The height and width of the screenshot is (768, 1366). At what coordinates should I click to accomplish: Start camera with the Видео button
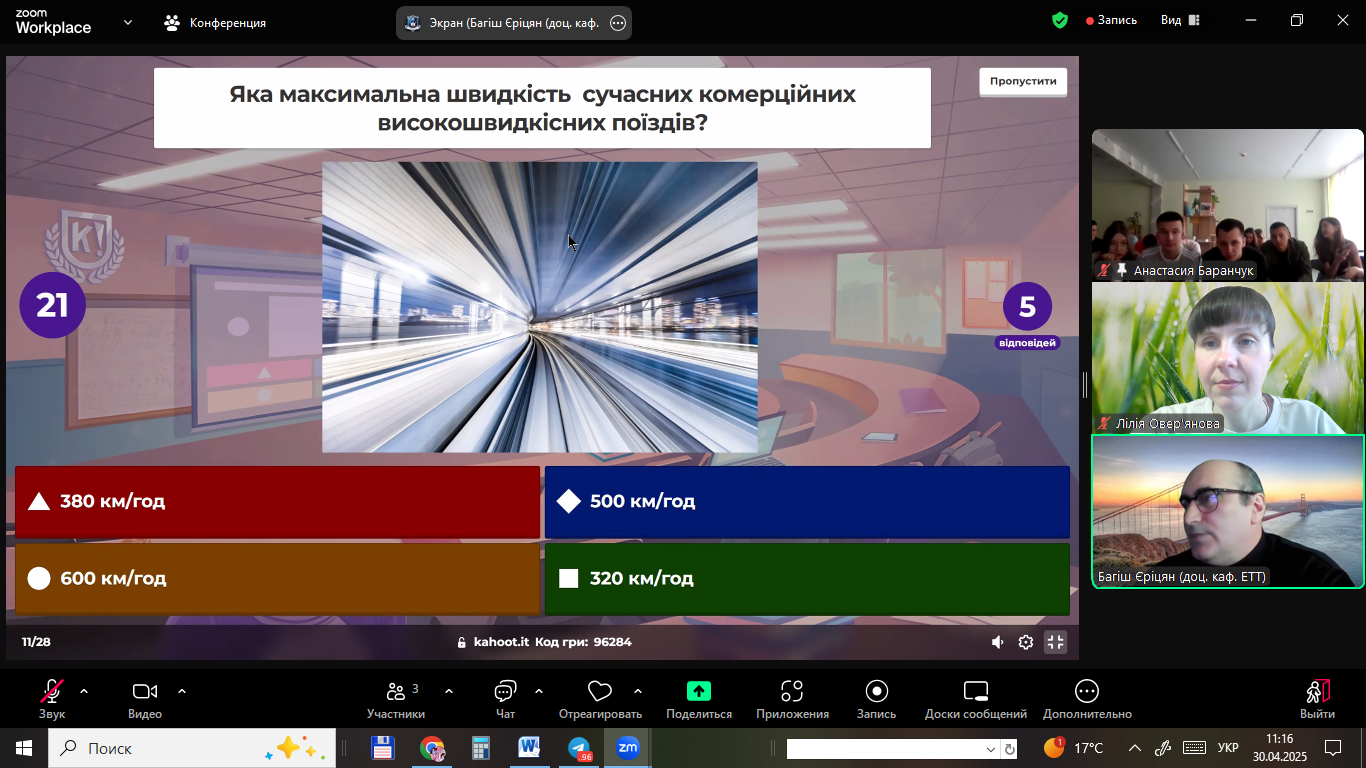145,691
